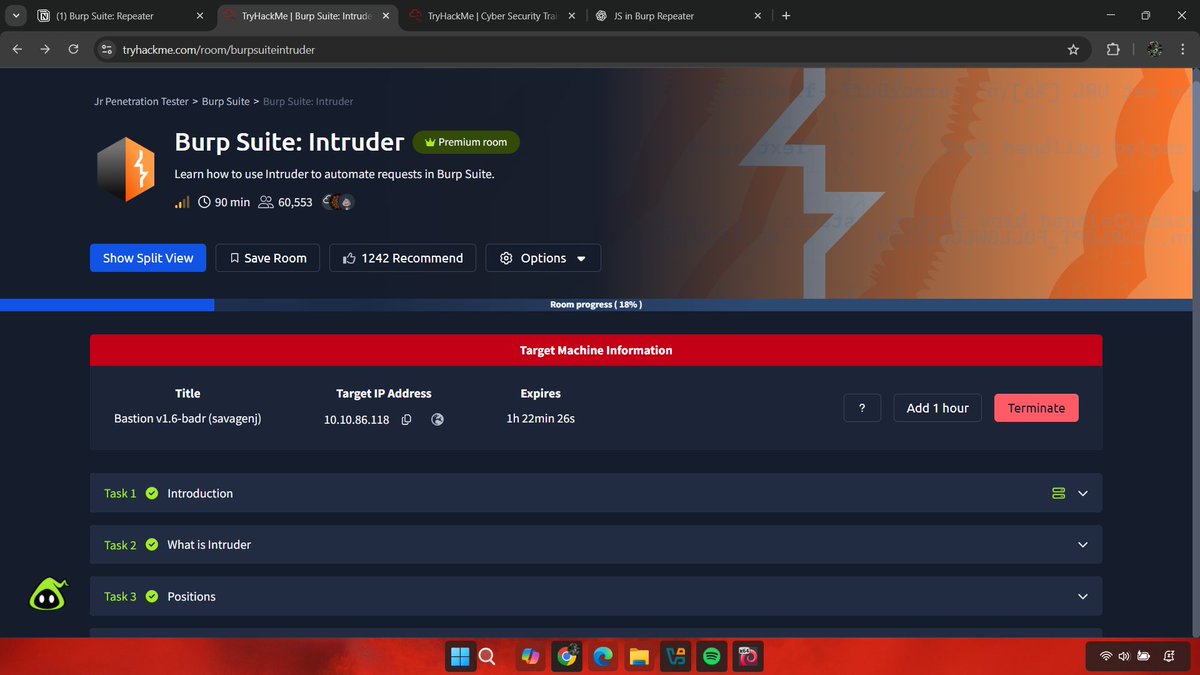Click the difficulty bars icon near 90 min

pyautogui.click(x=181, y=201)
